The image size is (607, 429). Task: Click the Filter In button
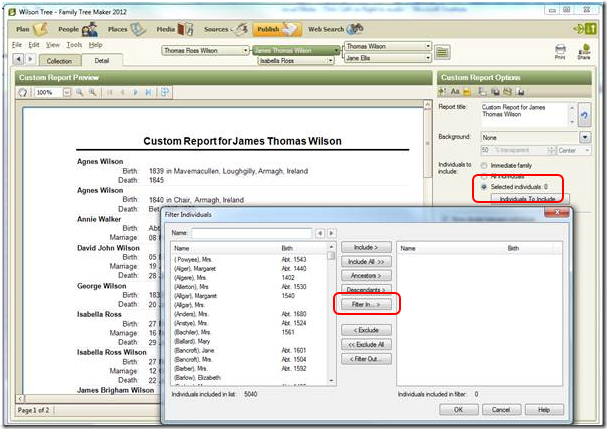366,304
